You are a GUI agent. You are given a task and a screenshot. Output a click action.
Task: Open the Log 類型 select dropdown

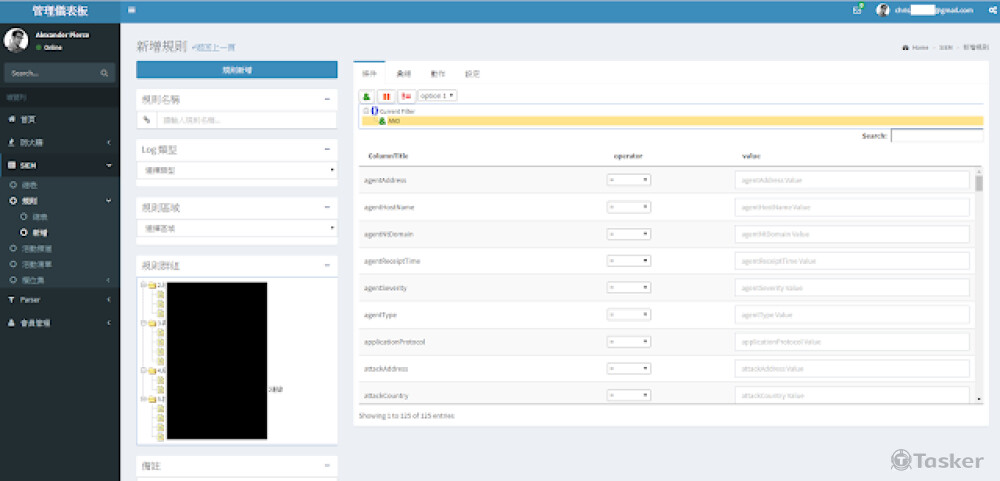(236, 171)
